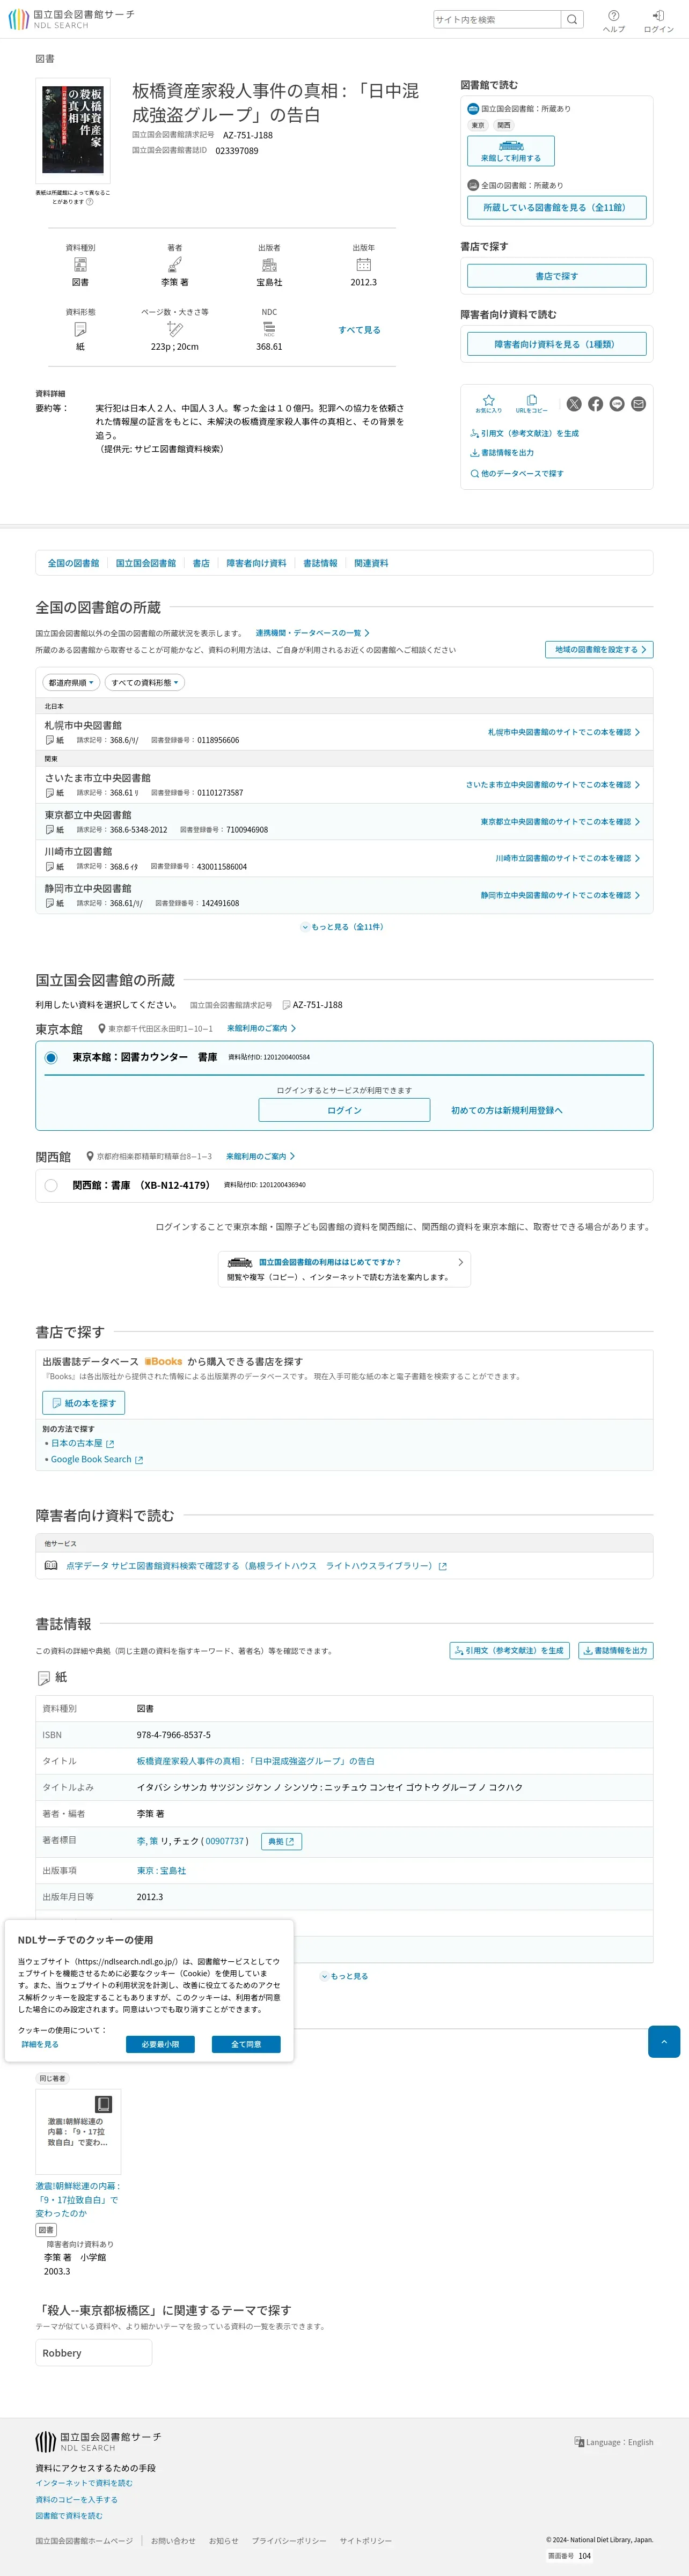Open the 都道府県順 sort dropdown

click(x=71, y=683)
